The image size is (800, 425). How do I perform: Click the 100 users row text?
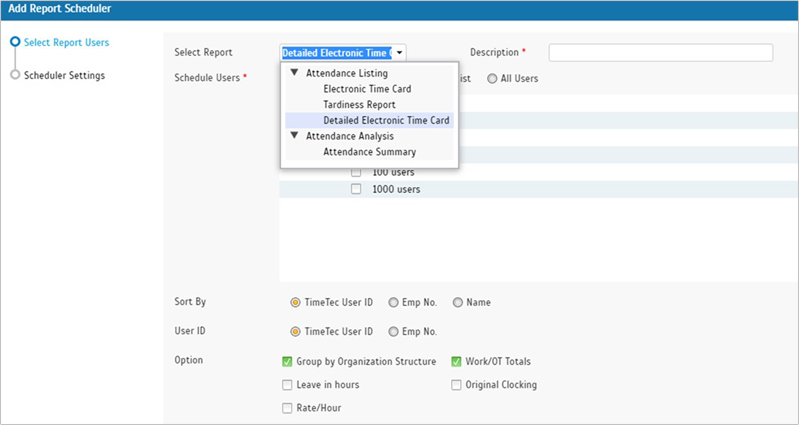pos(393,172)
